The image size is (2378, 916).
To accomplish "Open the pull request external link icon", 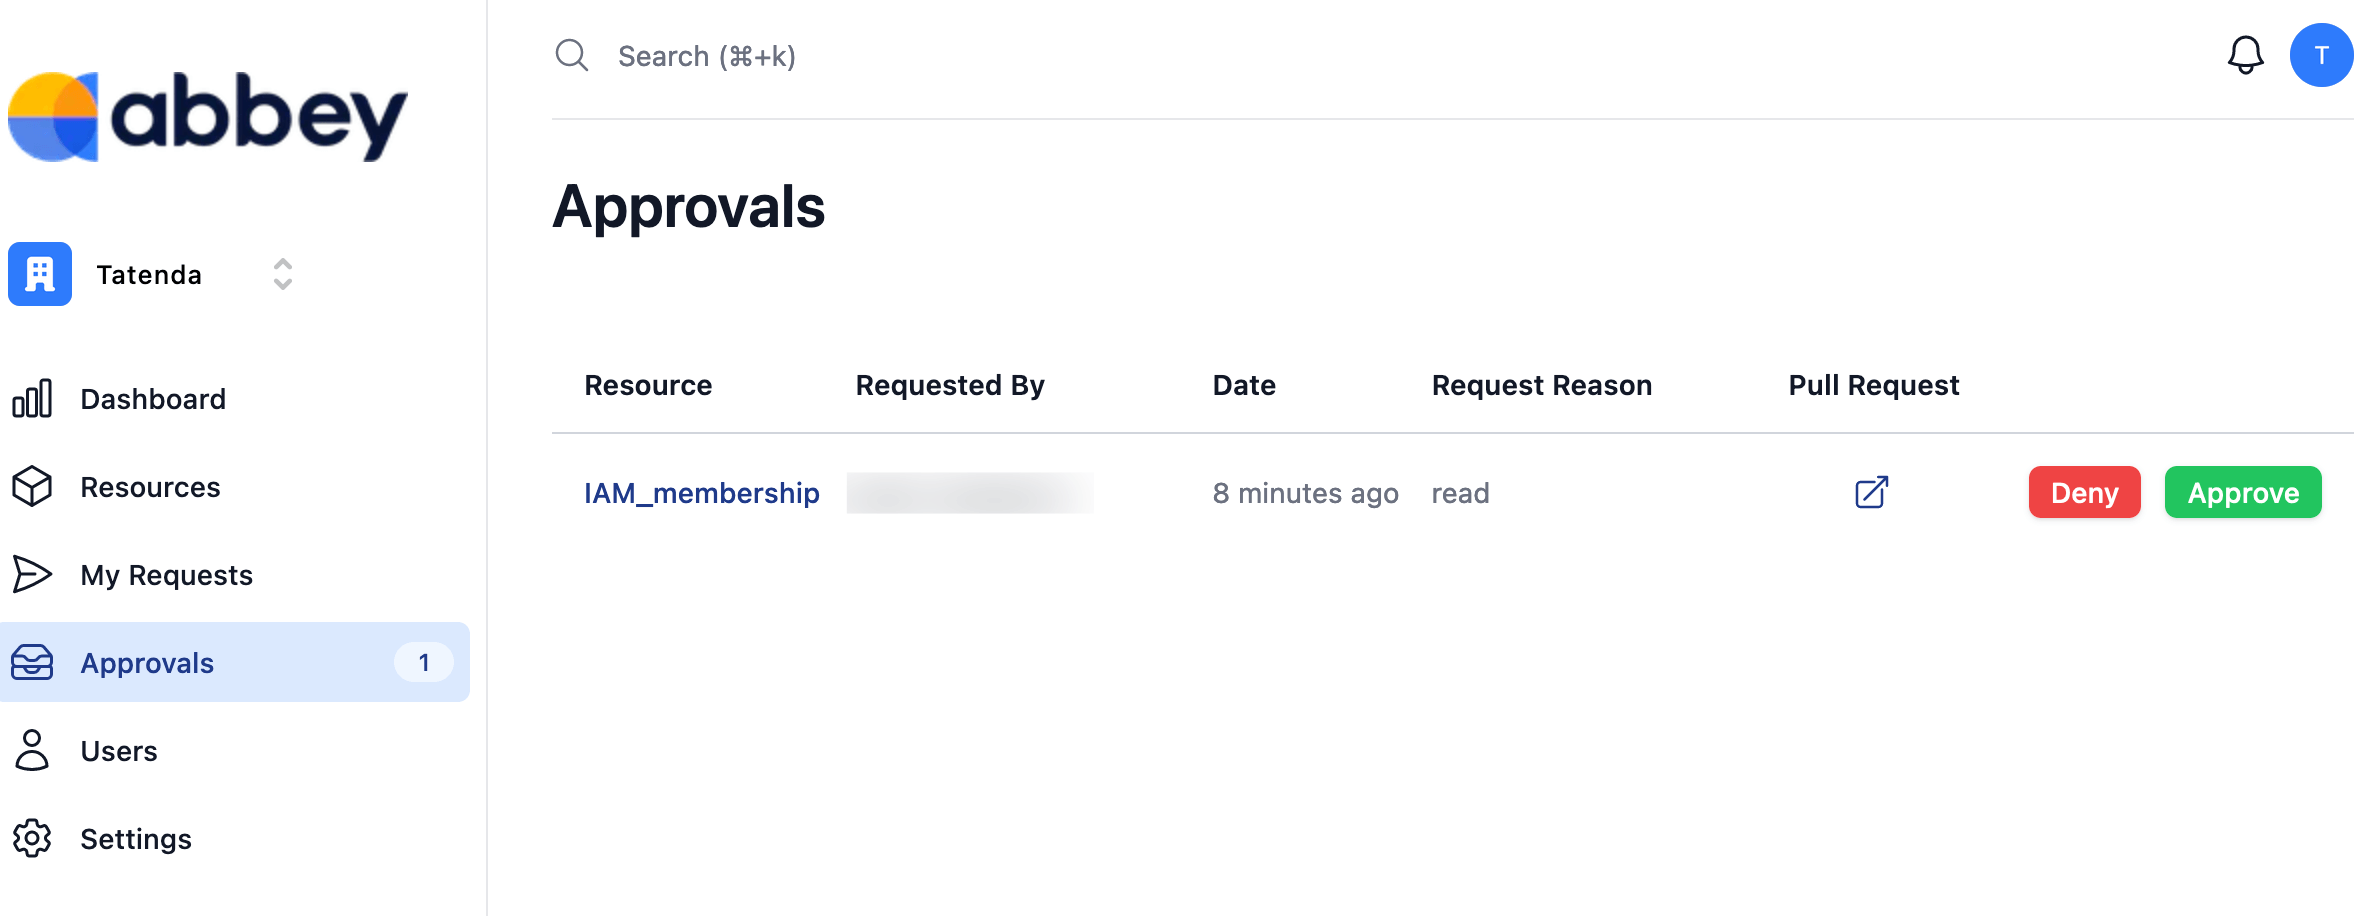I will (x=1871, y=492).
